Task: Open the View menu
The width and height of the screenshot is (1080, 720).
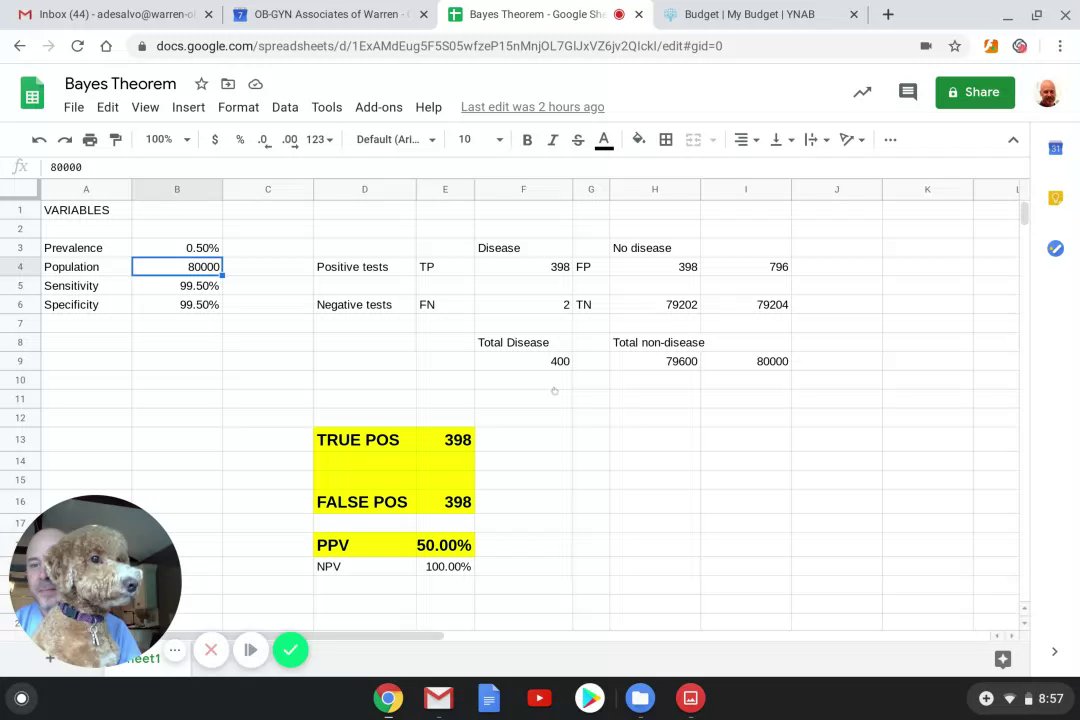Action: tap(145, 107)
